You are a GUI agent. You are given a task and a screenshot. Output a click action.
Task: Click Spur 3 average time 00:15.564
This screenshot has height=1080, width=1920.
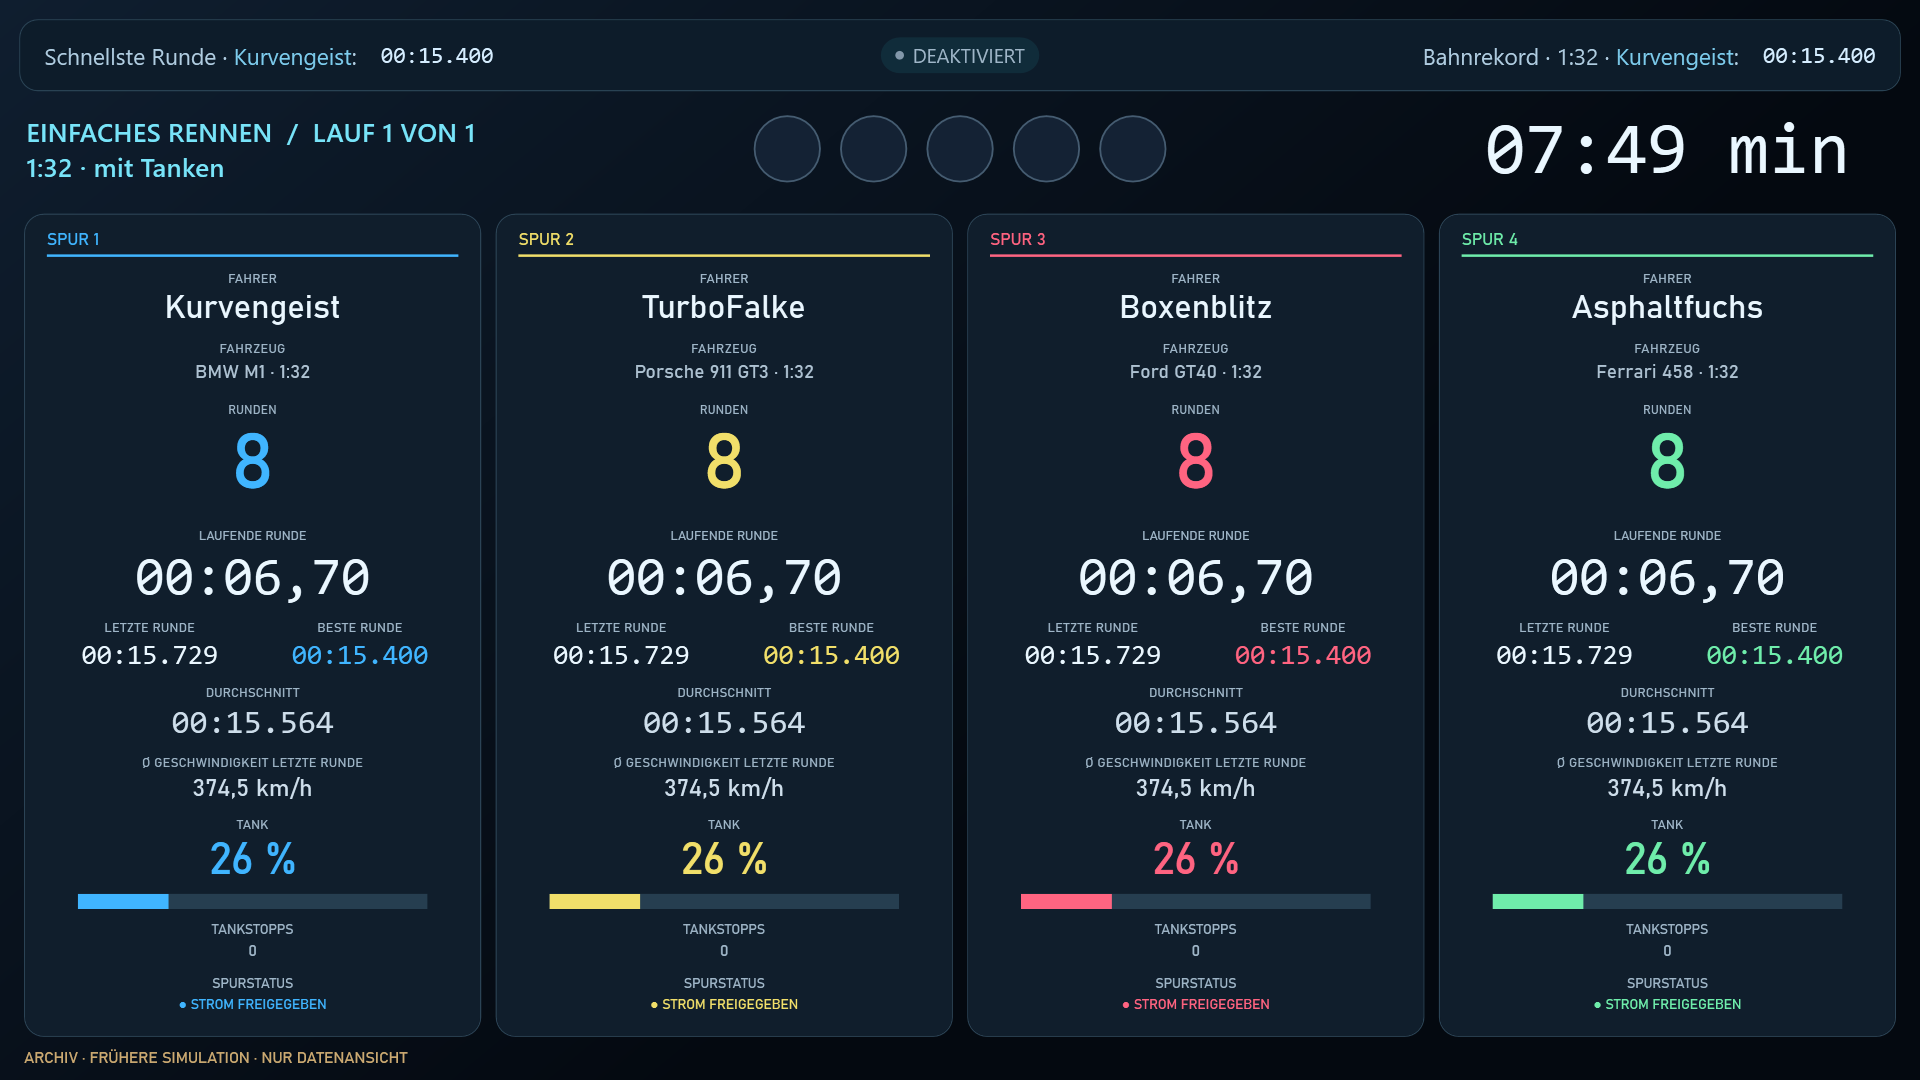[1196, 723]
